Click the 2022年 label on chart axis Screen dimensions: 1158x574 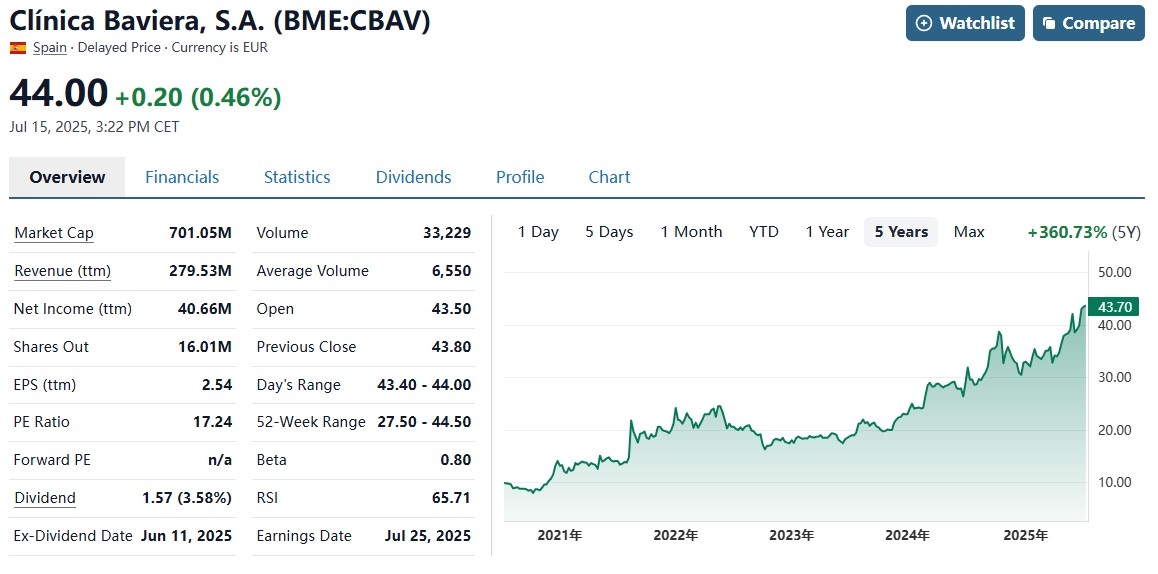pyautogui.click(x=676, y=536)
